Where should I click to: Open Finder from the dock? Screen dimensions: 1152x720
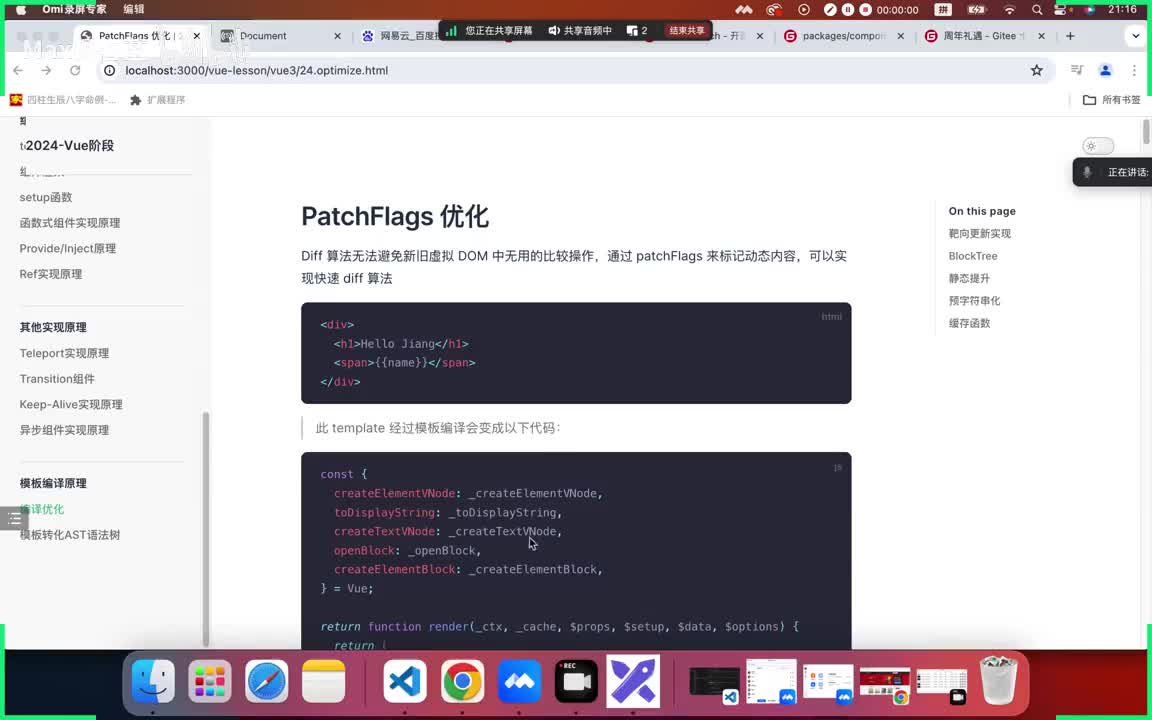pyautogui.click(x=153, y=681)
